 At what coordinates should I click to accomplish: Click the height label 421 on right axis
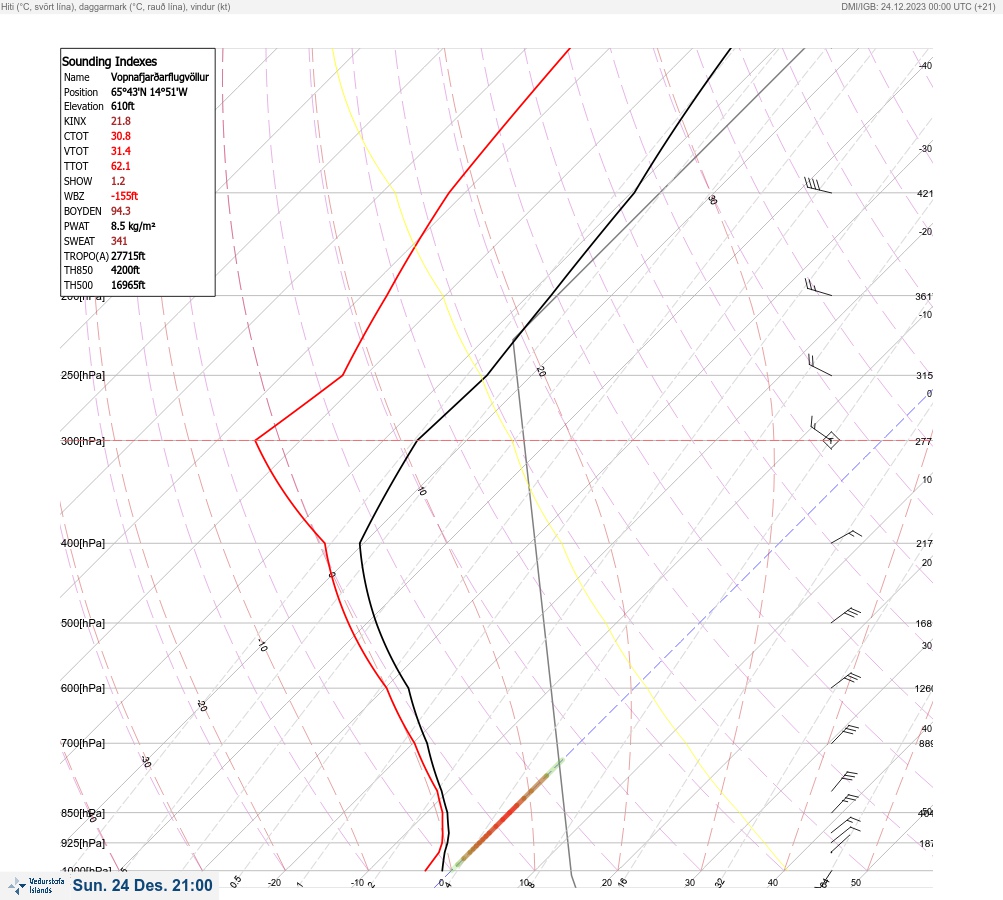(924, 193)
